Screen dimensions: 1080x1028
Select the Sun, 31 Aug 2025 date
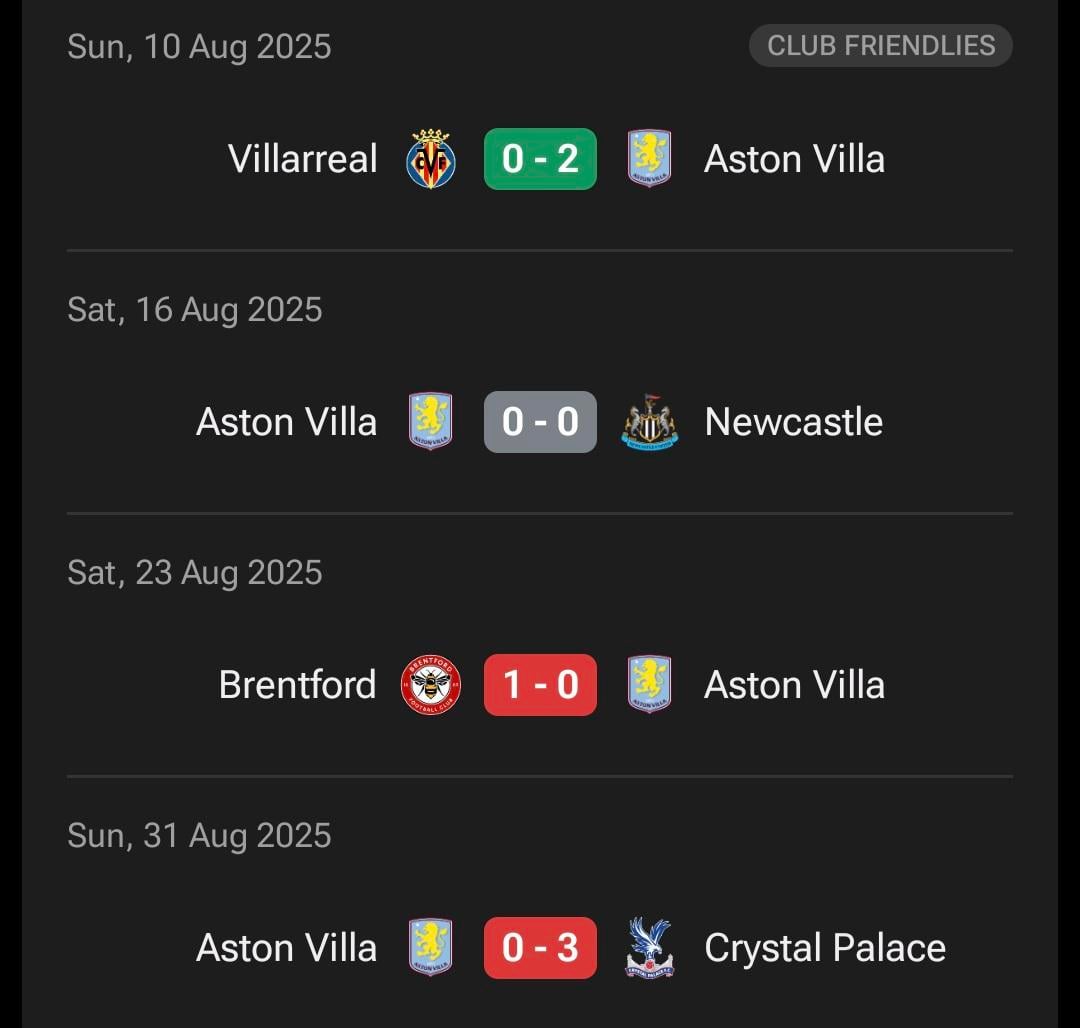click(199, 836)
